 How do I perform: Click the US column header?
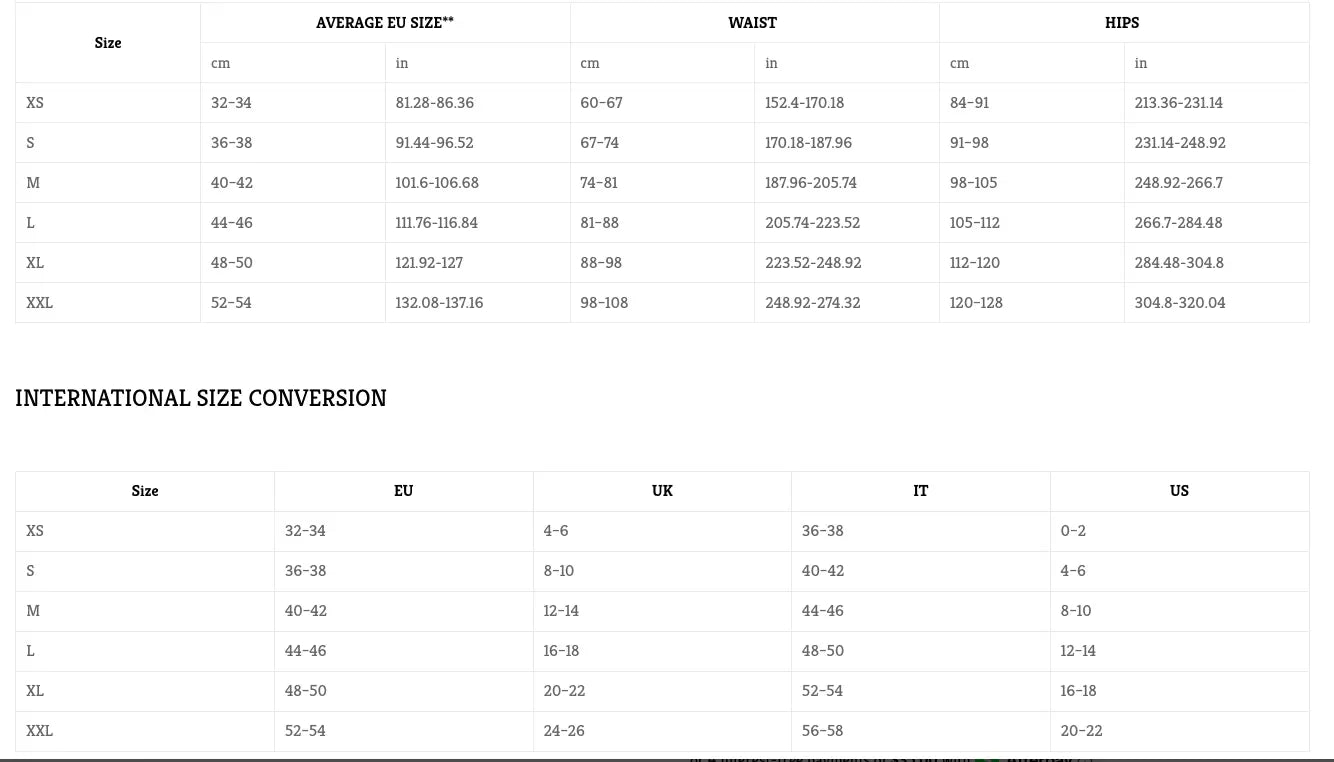[x=1179, y=491]
